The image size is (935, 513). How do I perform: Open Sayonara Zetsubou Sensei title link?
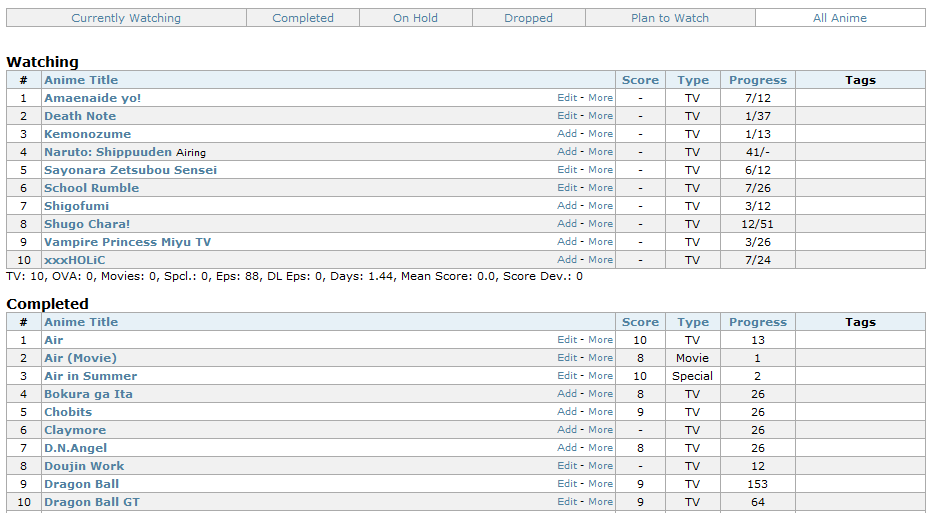point(131,169)
